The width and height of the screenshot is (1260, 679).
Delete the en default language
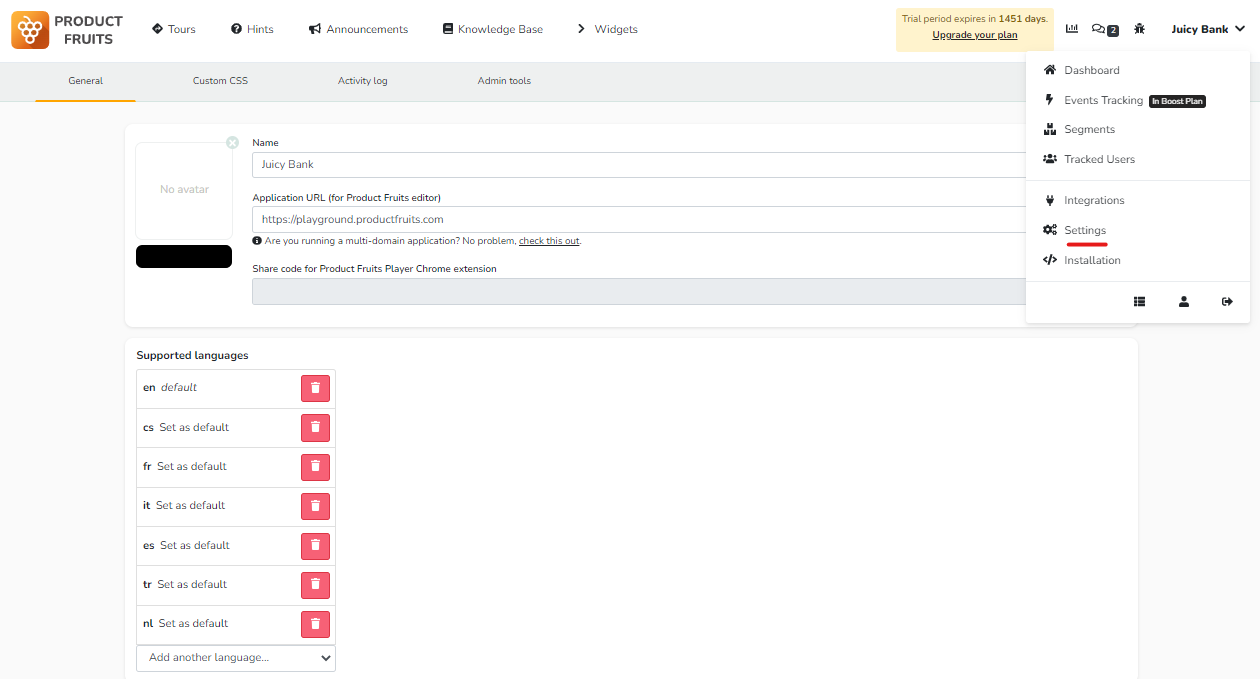point(315,388)
